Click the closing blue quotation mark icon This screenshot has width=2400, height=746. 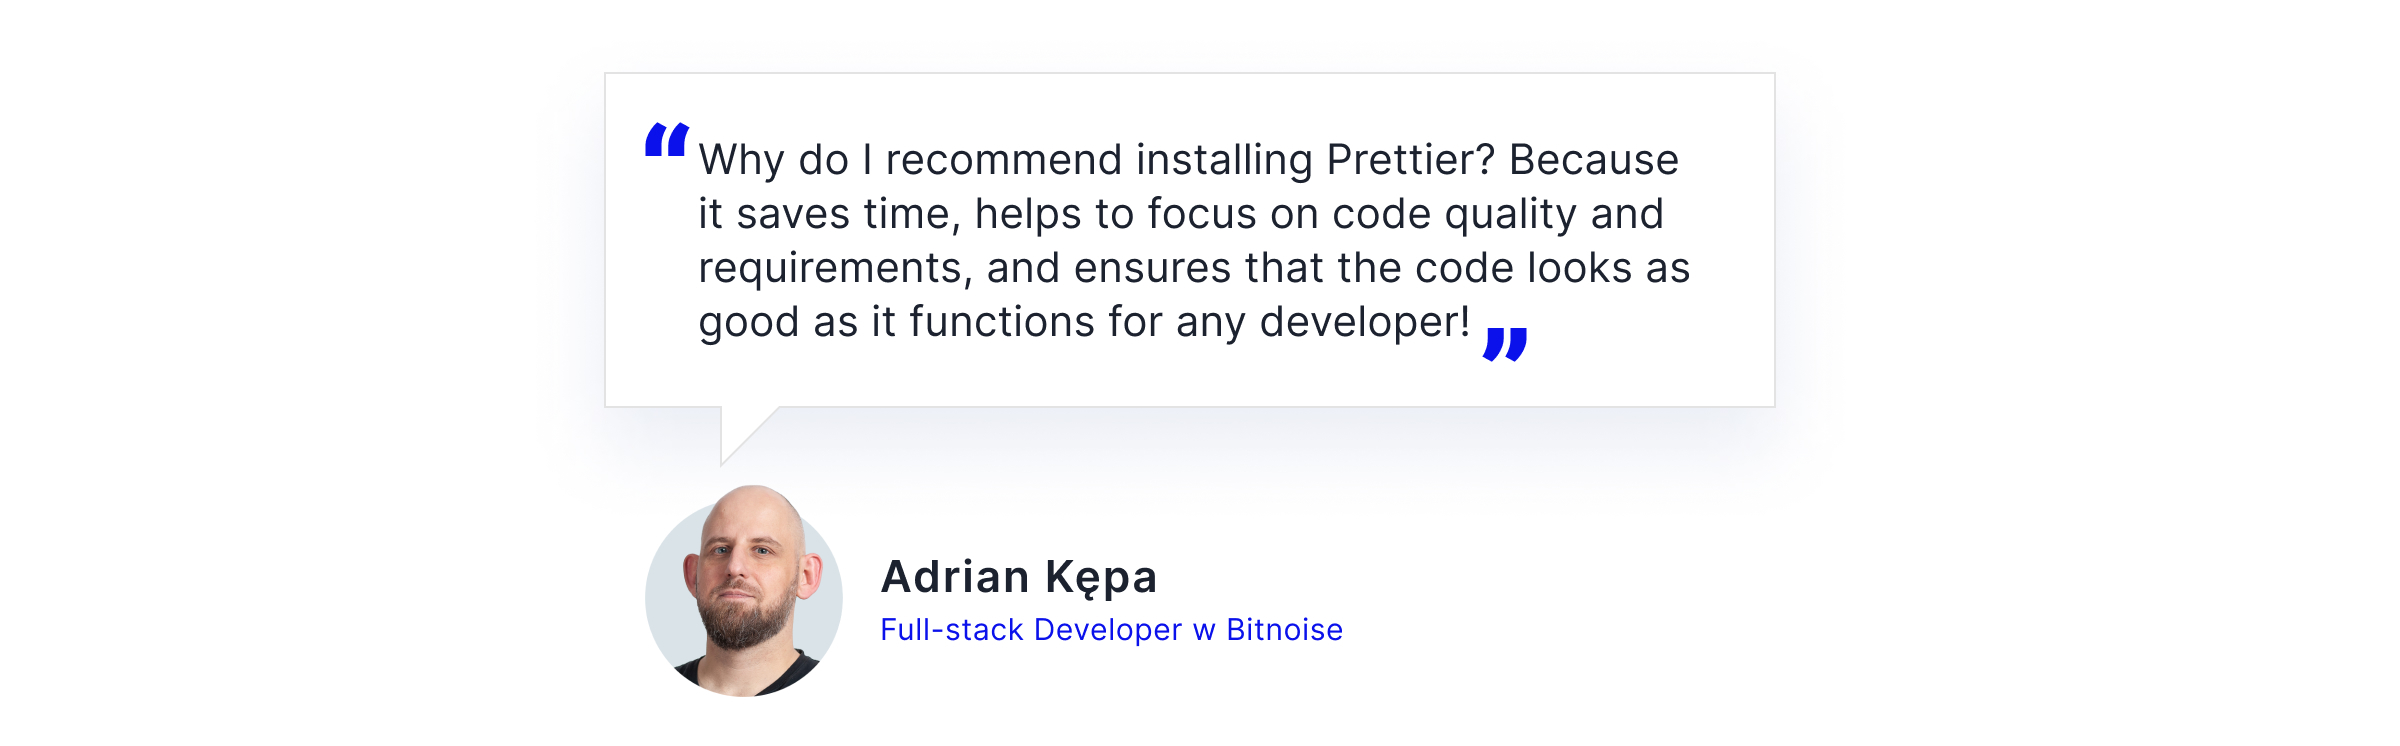pos(1505,344)
